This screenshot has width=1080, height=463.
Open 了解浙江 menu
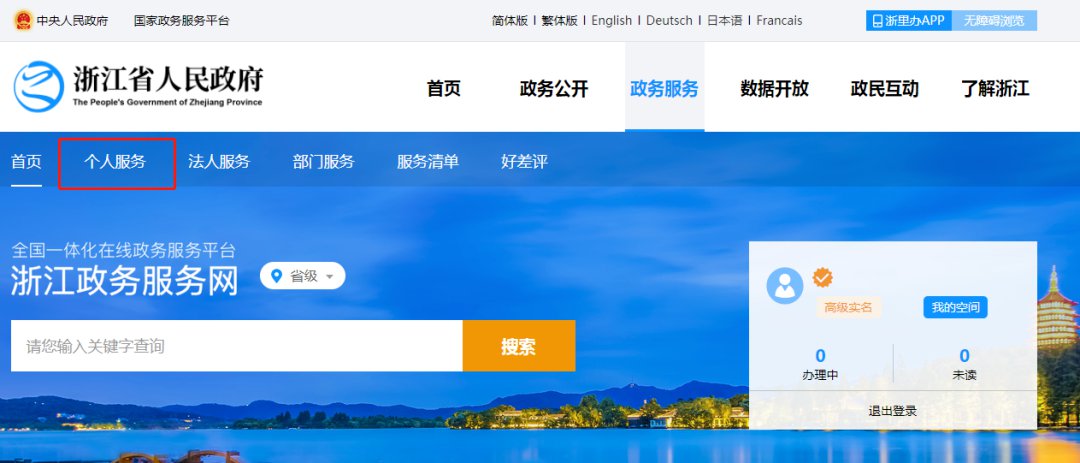click(x=995, y=89)
